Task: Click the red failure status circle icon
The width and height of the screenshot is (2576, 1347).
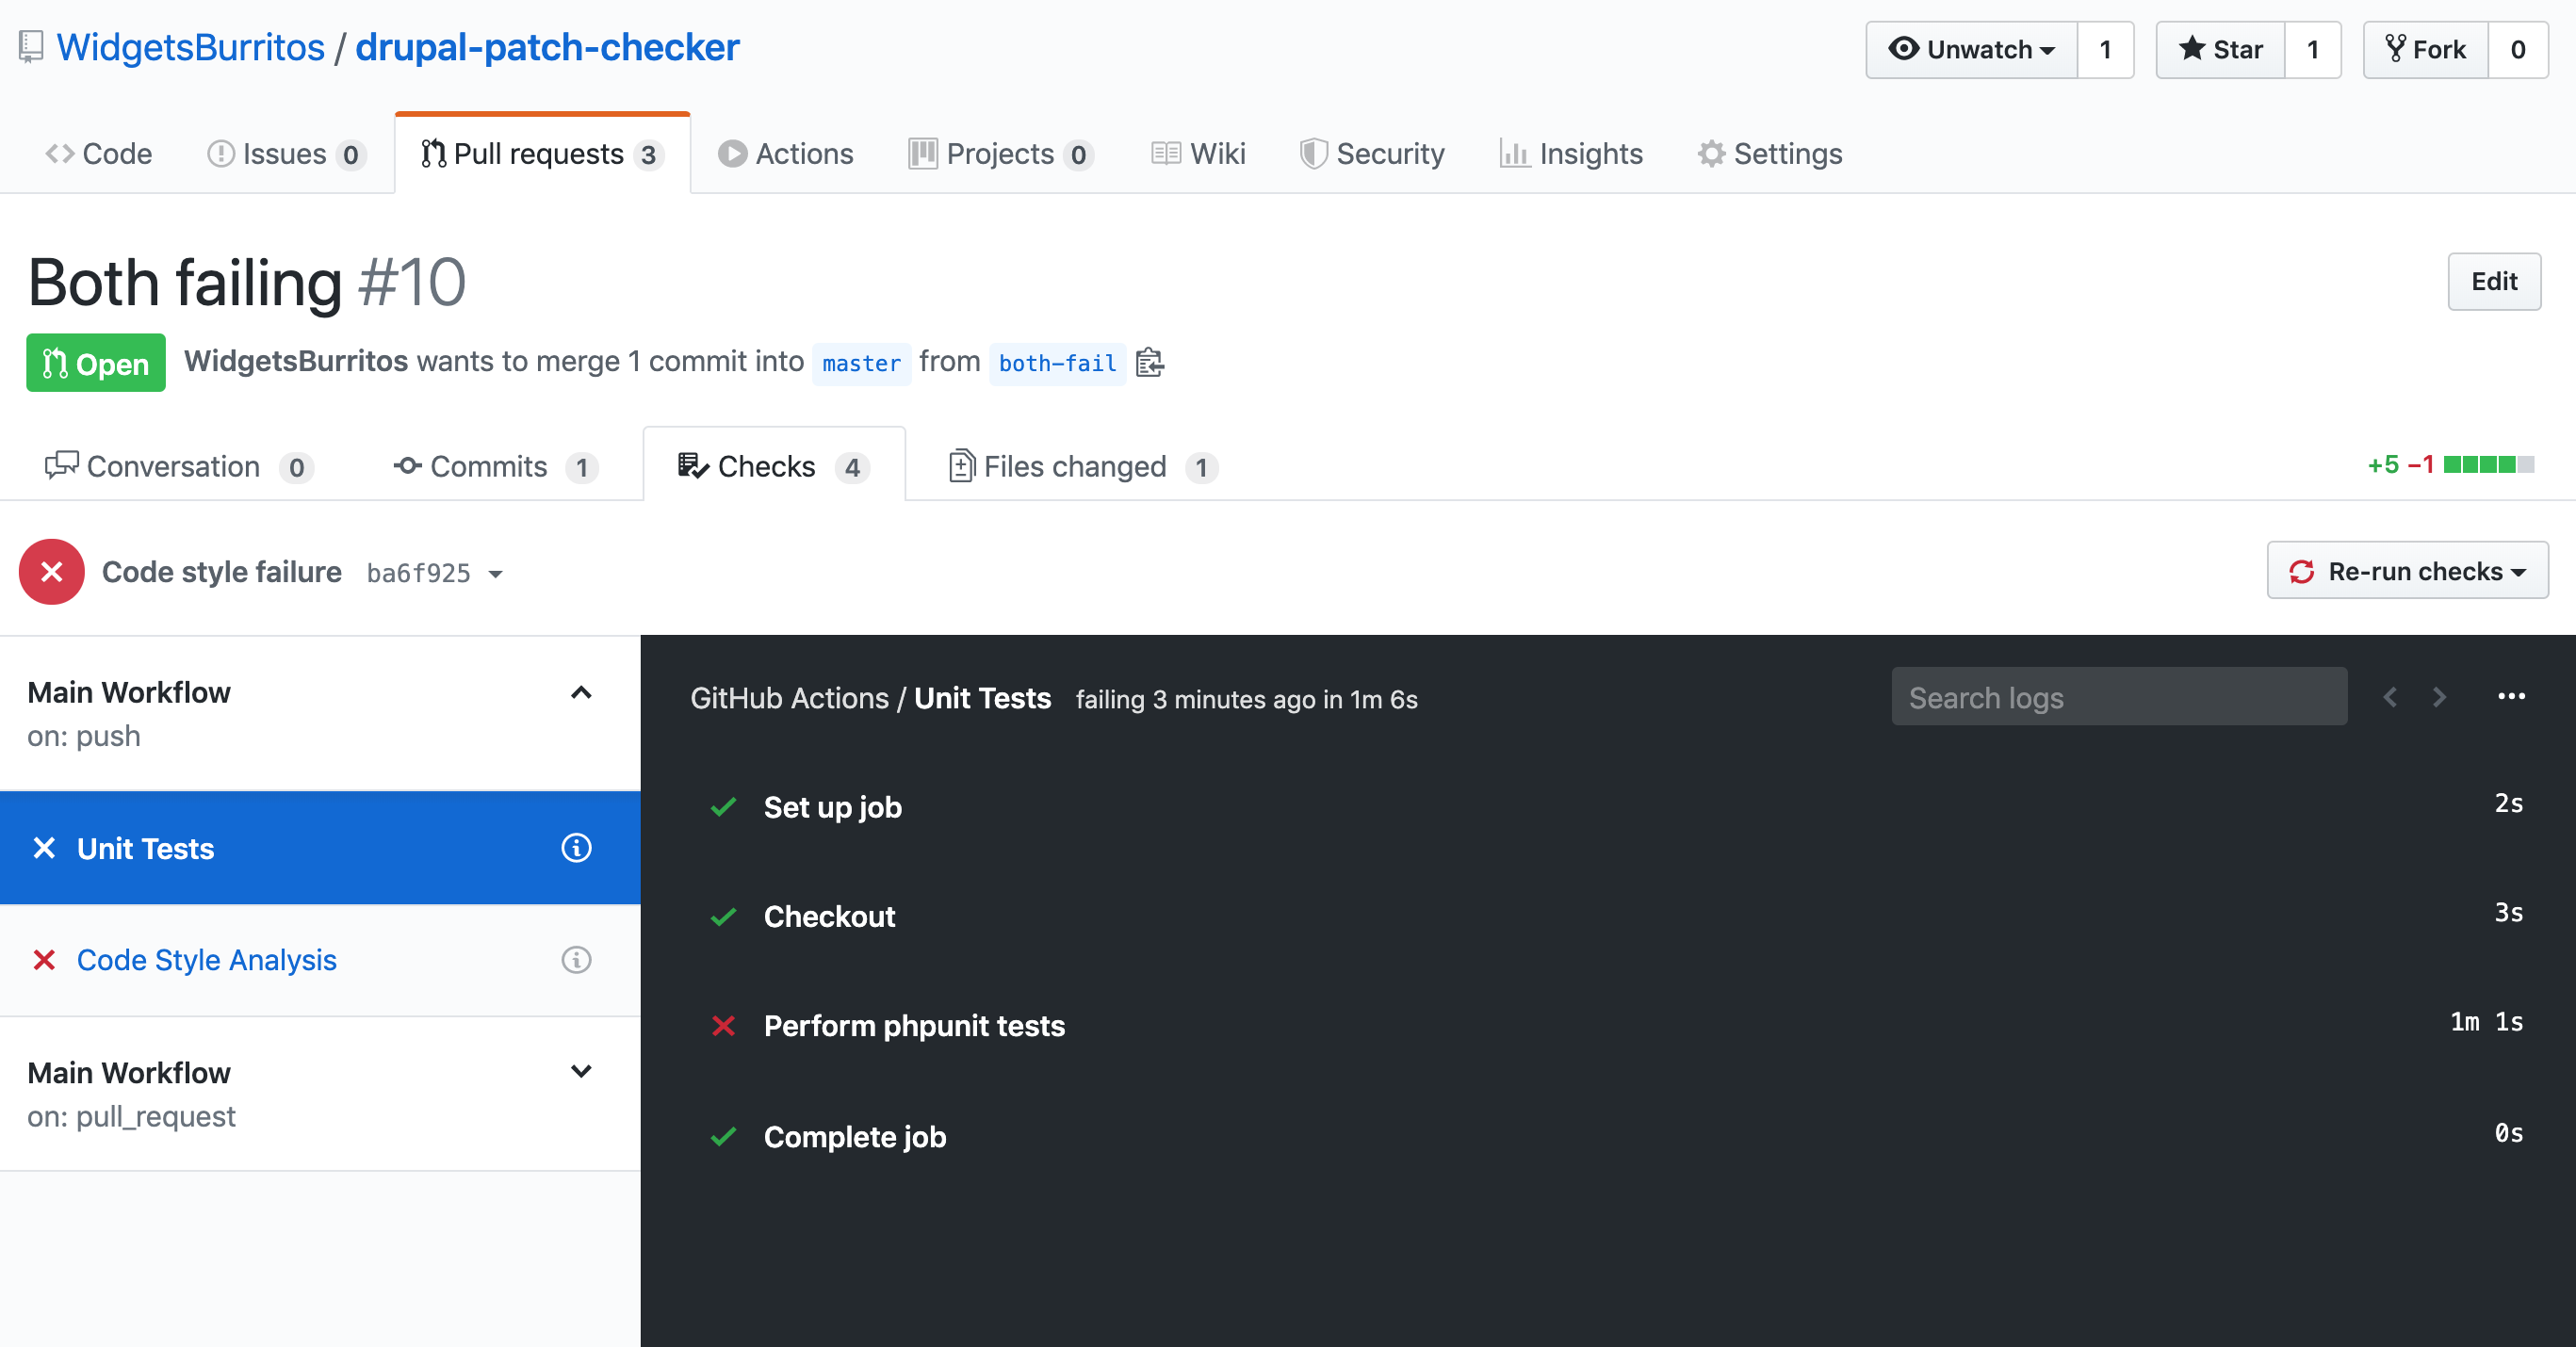Action: click(x=52, y=572)
